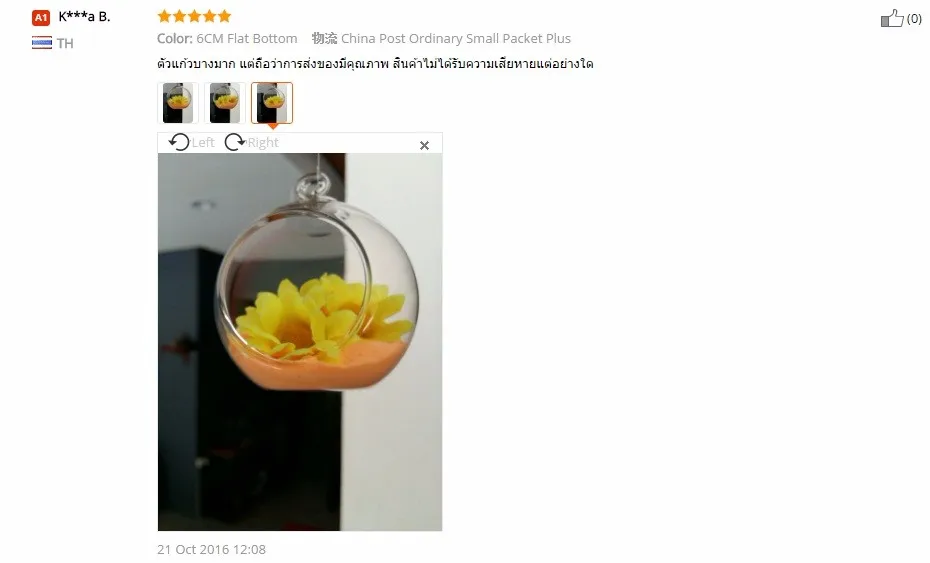Click the enlarged glass terrarium photo

tap(300, 342)
